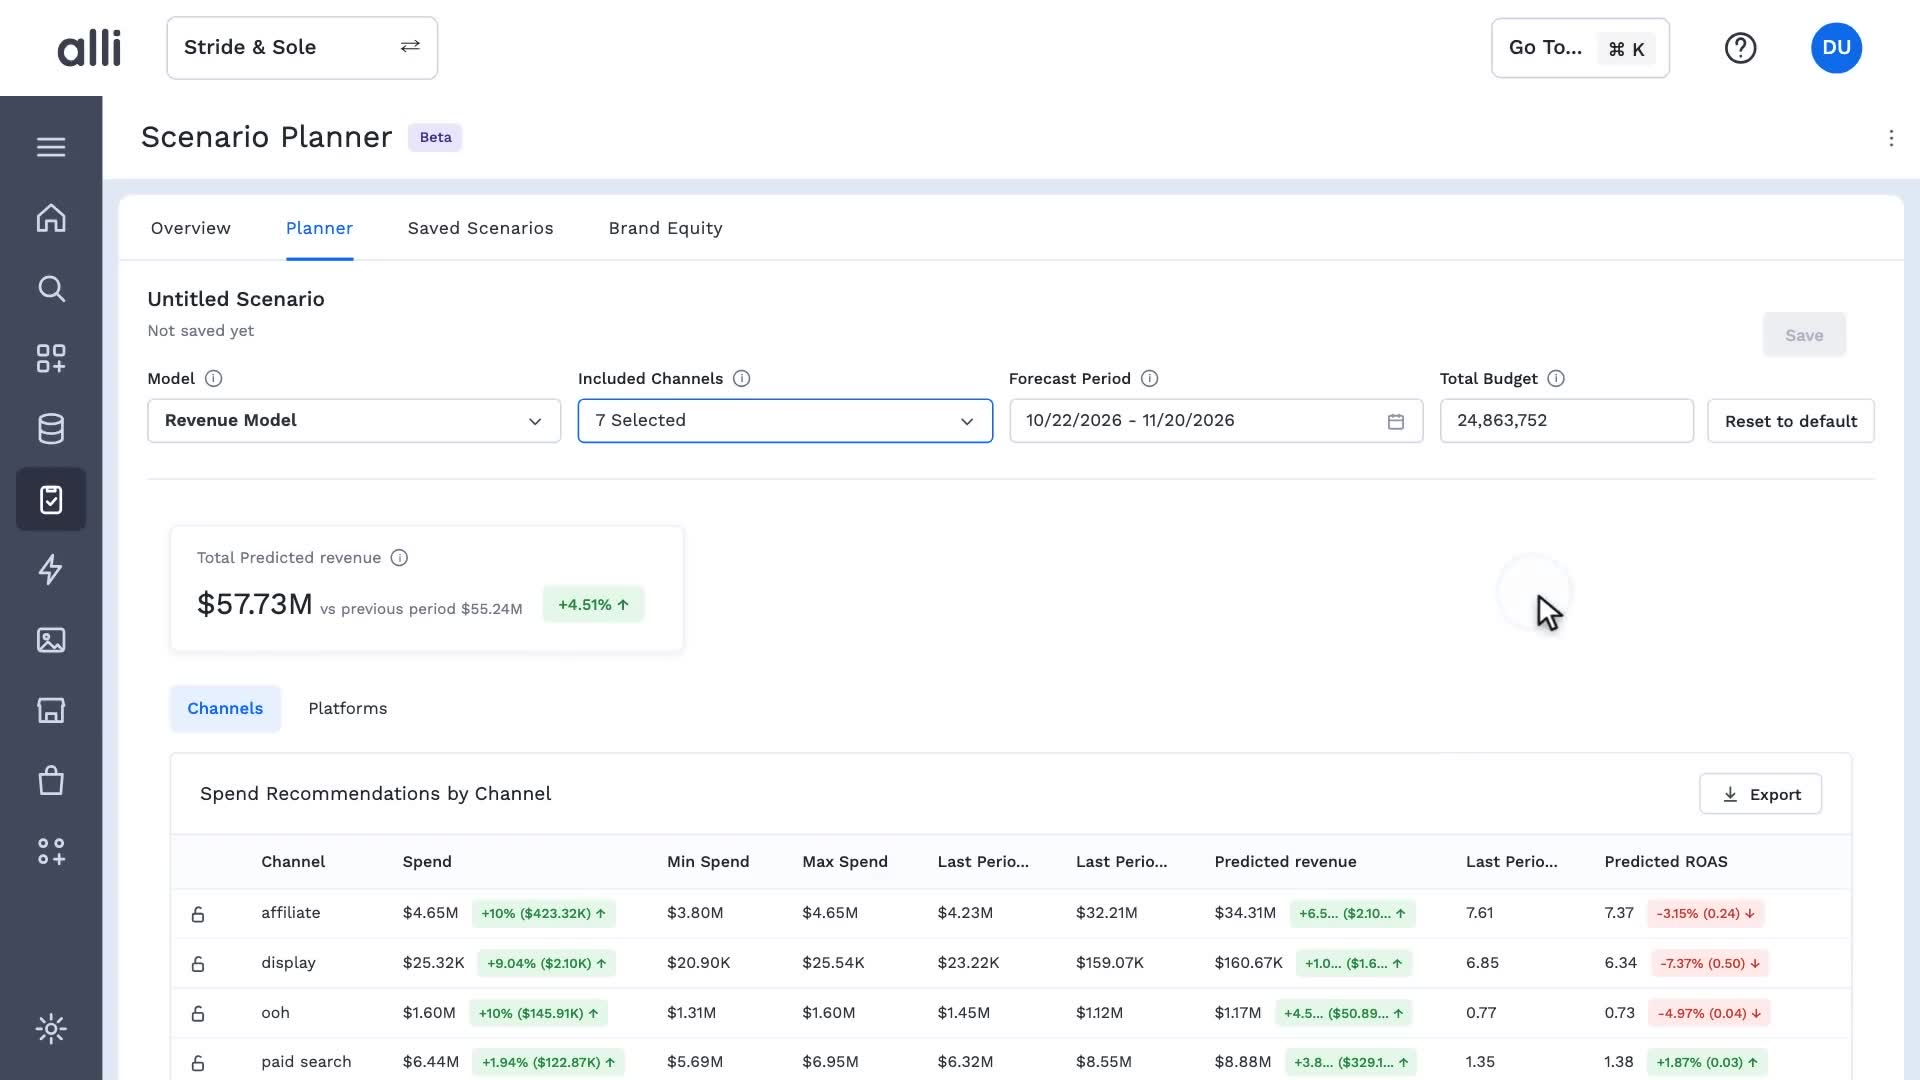Click the alli logo
Viewport: 1920px width, 1080px height.
point(89,48)
